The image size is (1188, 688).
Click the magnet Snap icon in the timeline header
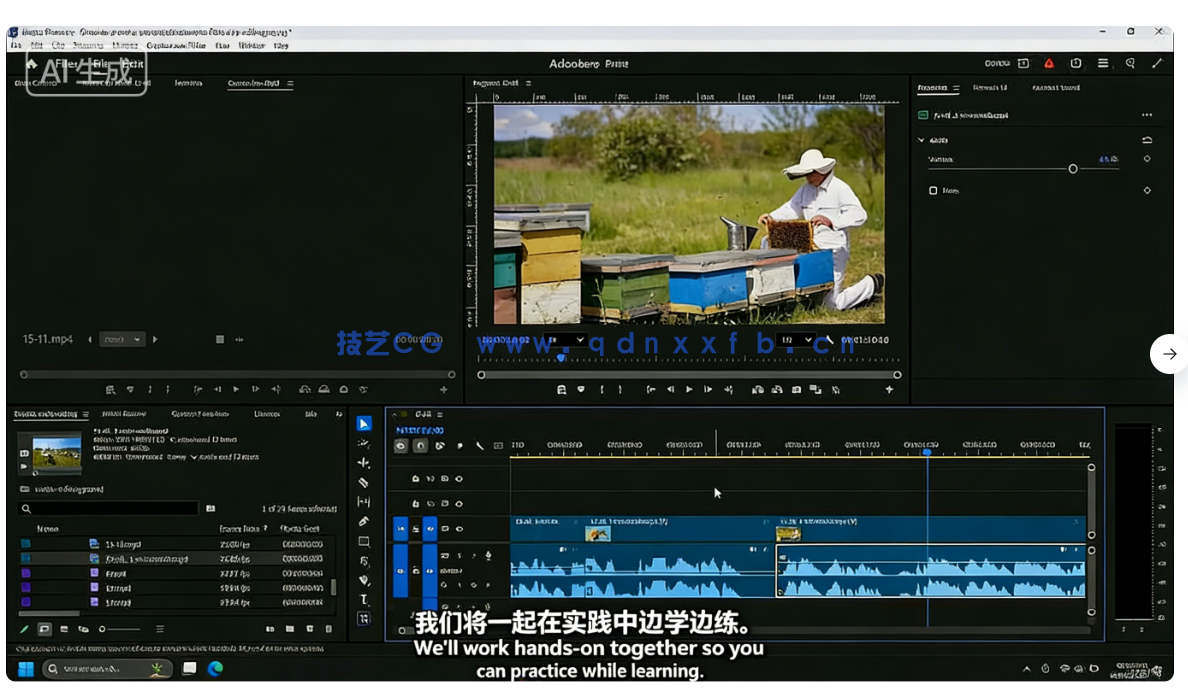coord(421,445)
